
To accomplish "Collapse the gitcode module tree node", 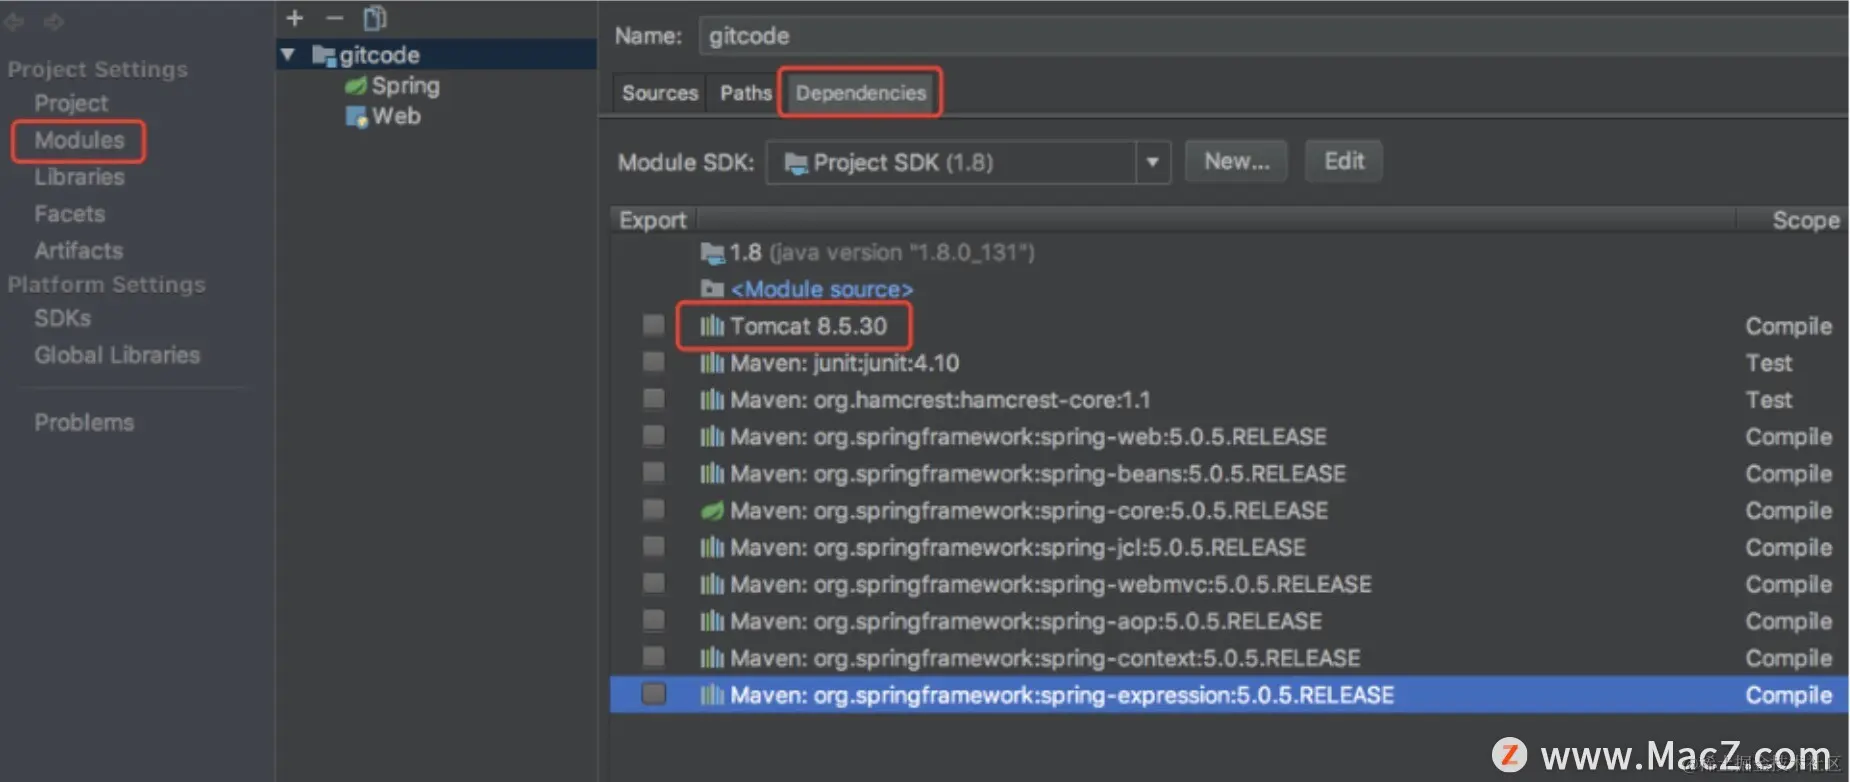I will point(288,55).
